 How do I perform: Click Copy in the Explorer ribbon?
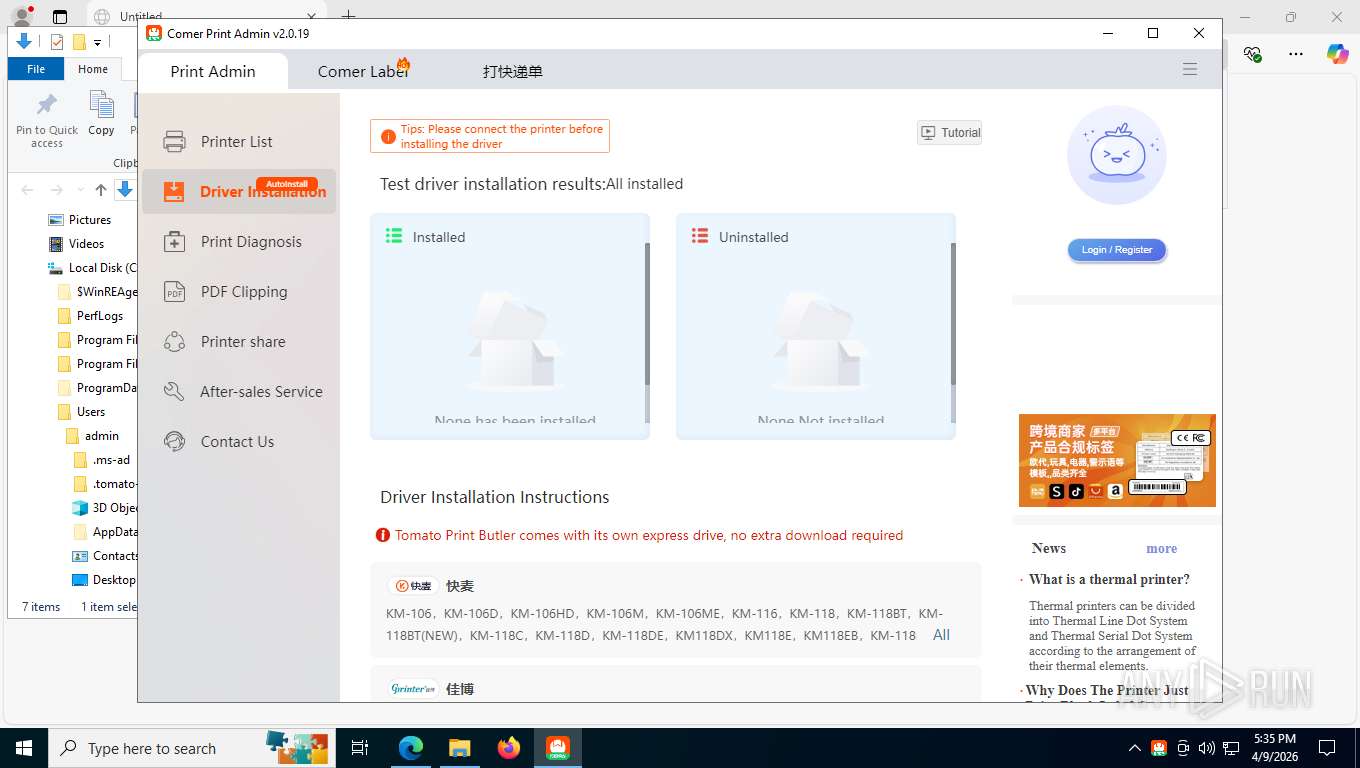pyautogui.click(x=101, y=114)
